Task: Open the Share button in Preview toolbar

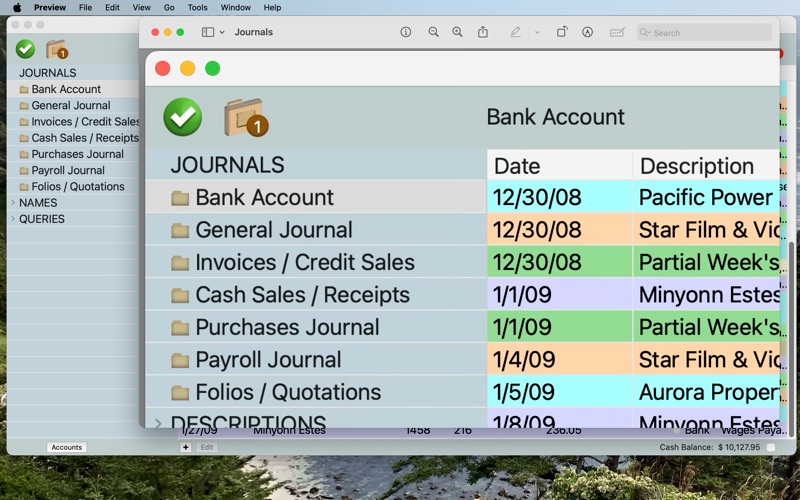Action: pyautogui.click(x=483, y=32)
